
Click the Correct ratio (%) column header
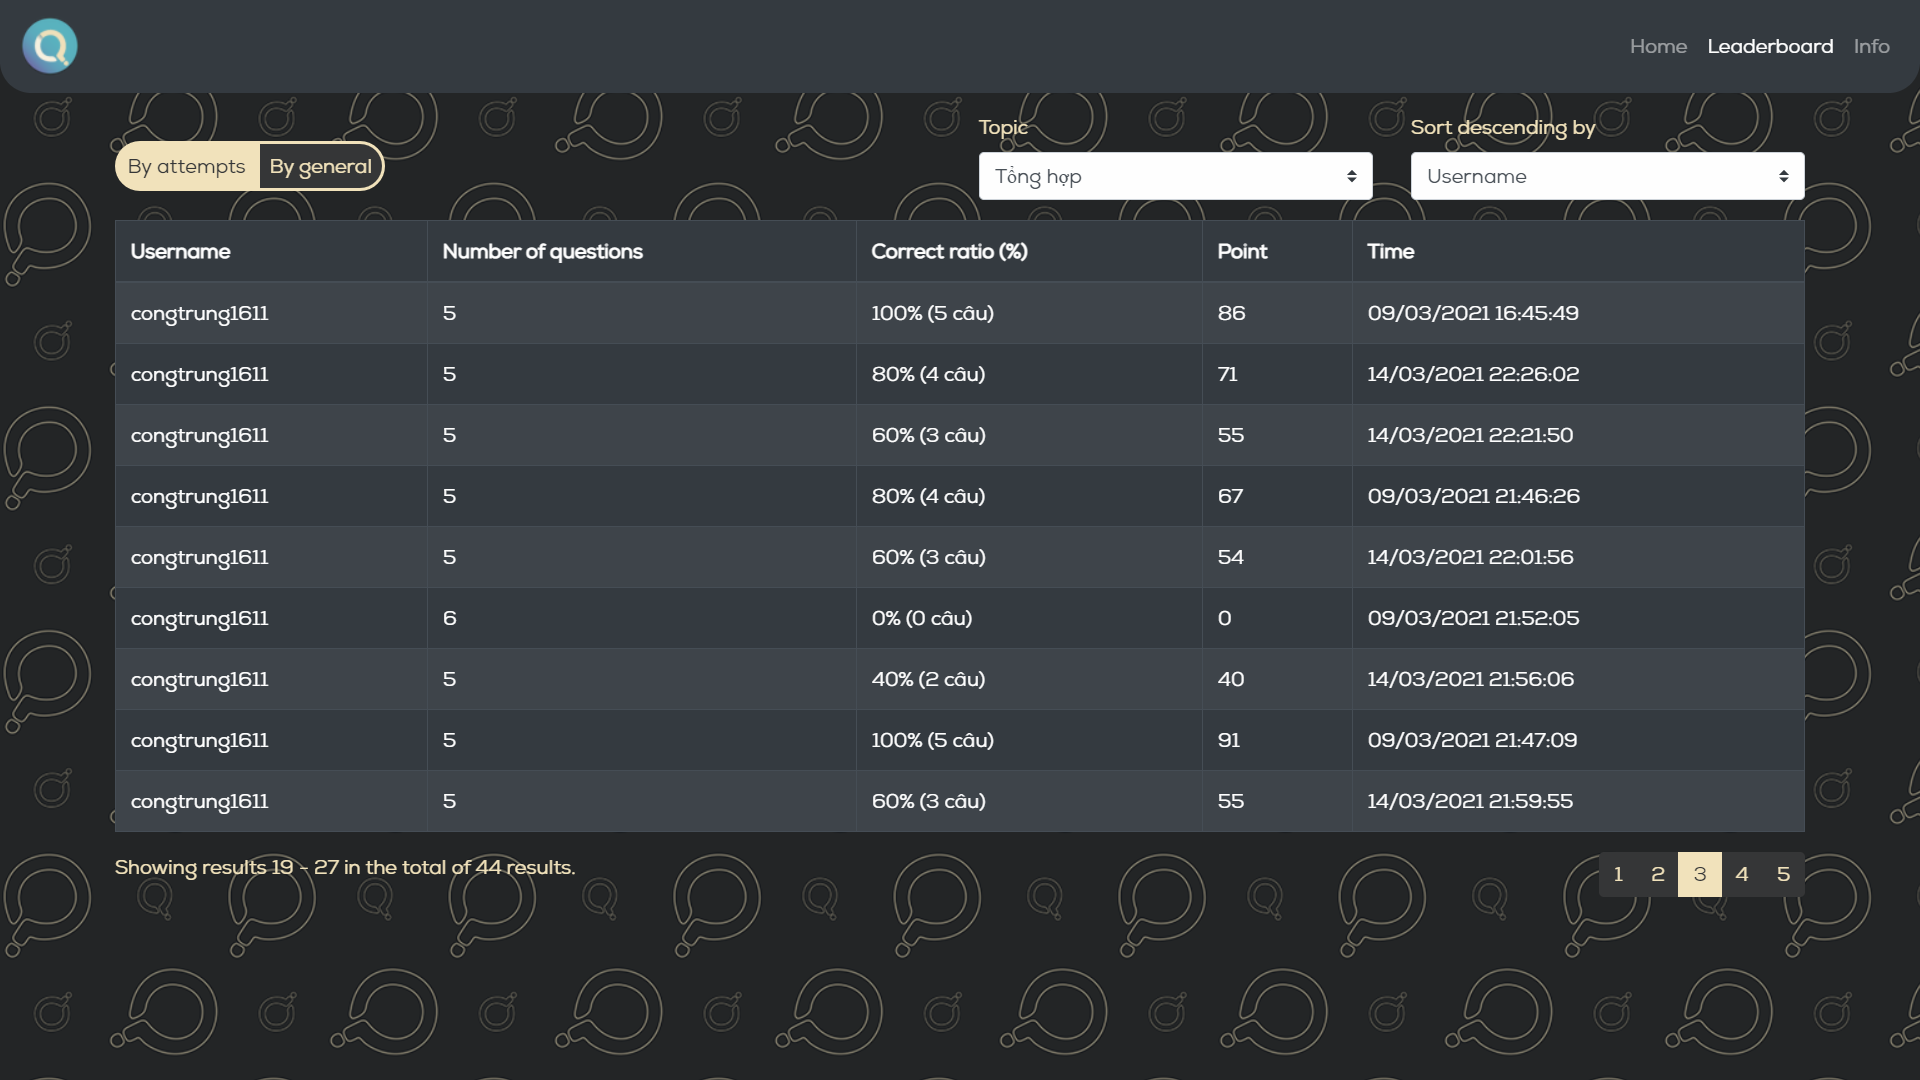(x=949, y=252)
